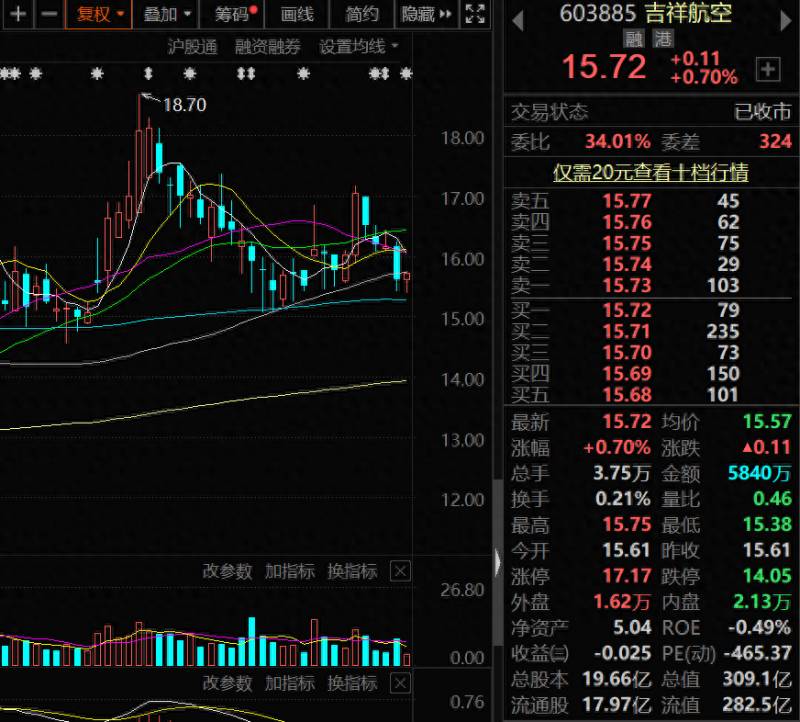Close the volume indicator panel
This screenshot has width=800, height=722.
(x=400, y=571)
